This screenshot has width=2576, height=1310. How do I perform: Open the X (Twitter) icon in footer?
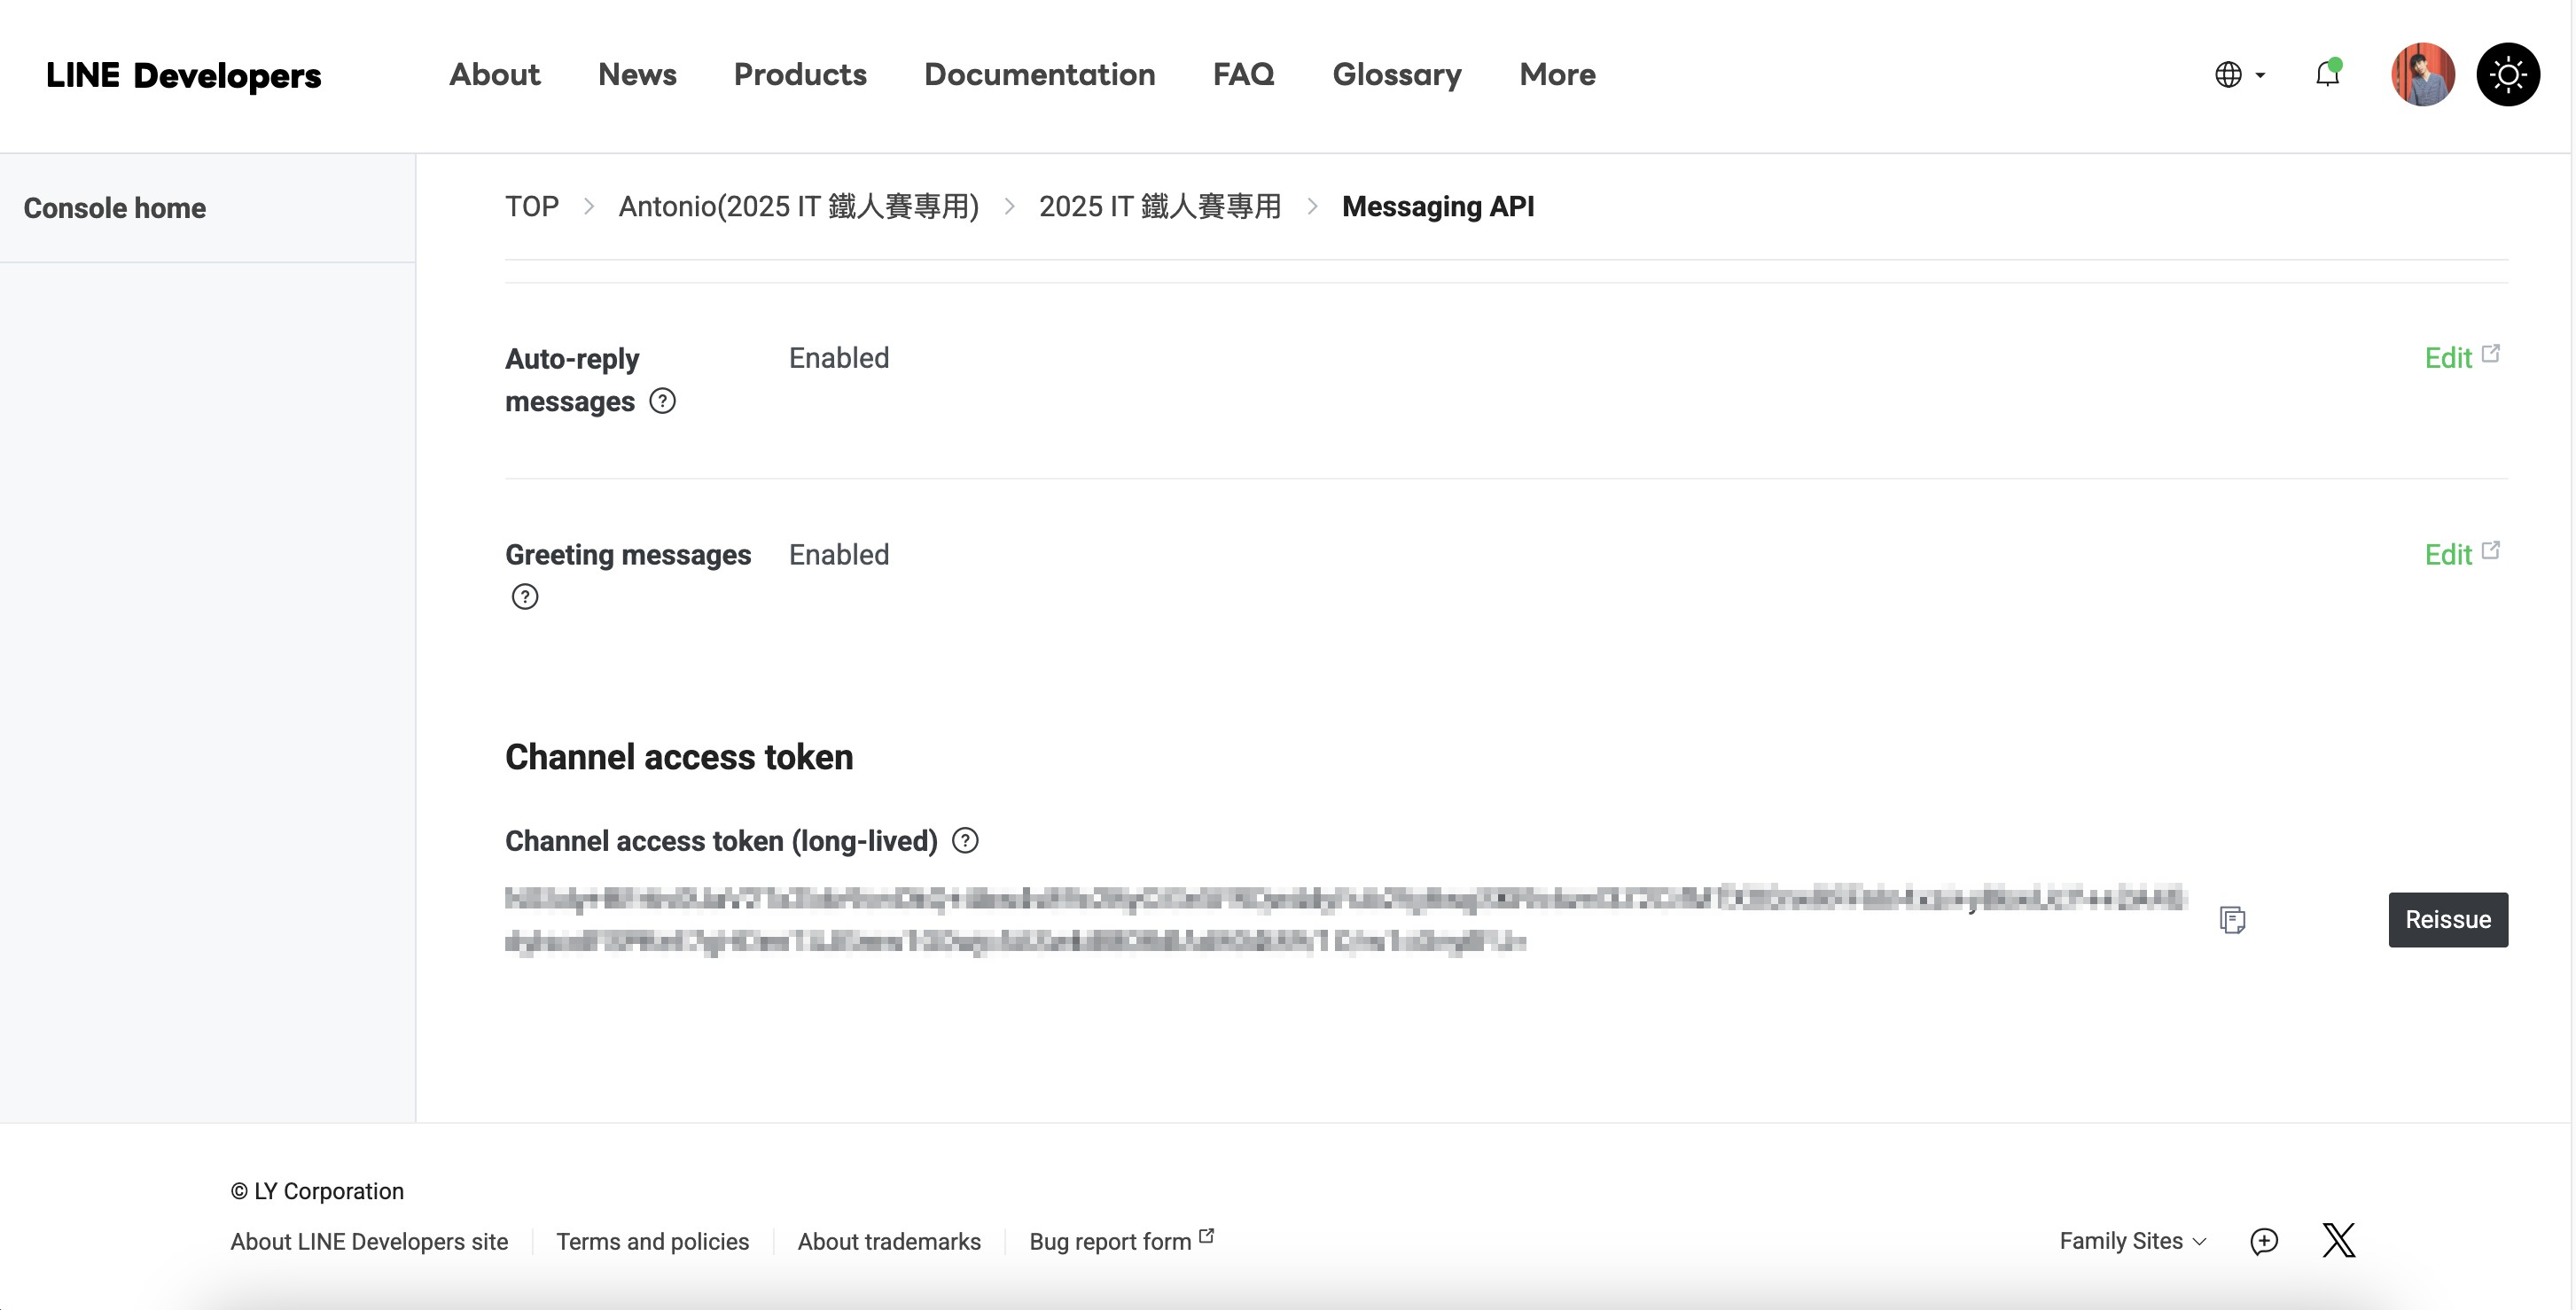pos(2339,1240)
